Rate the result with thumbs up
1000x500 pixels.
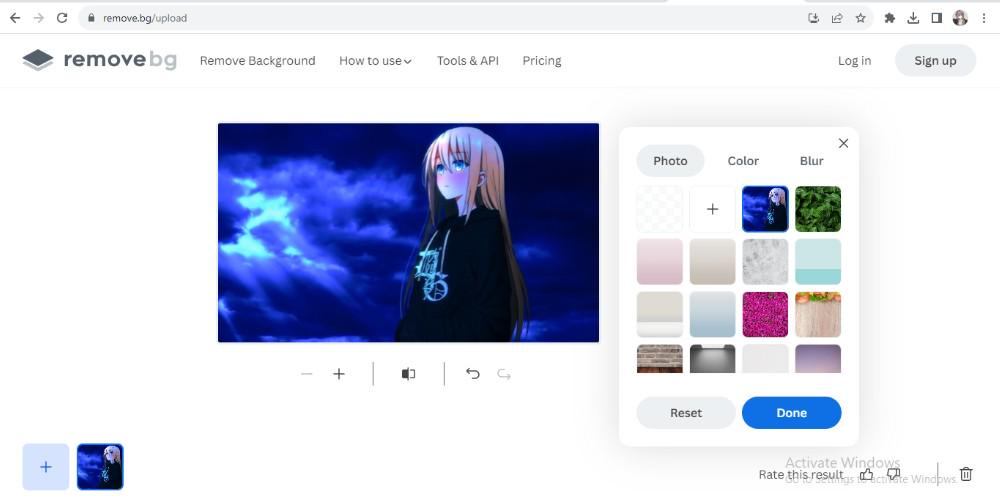coord(866,474)
